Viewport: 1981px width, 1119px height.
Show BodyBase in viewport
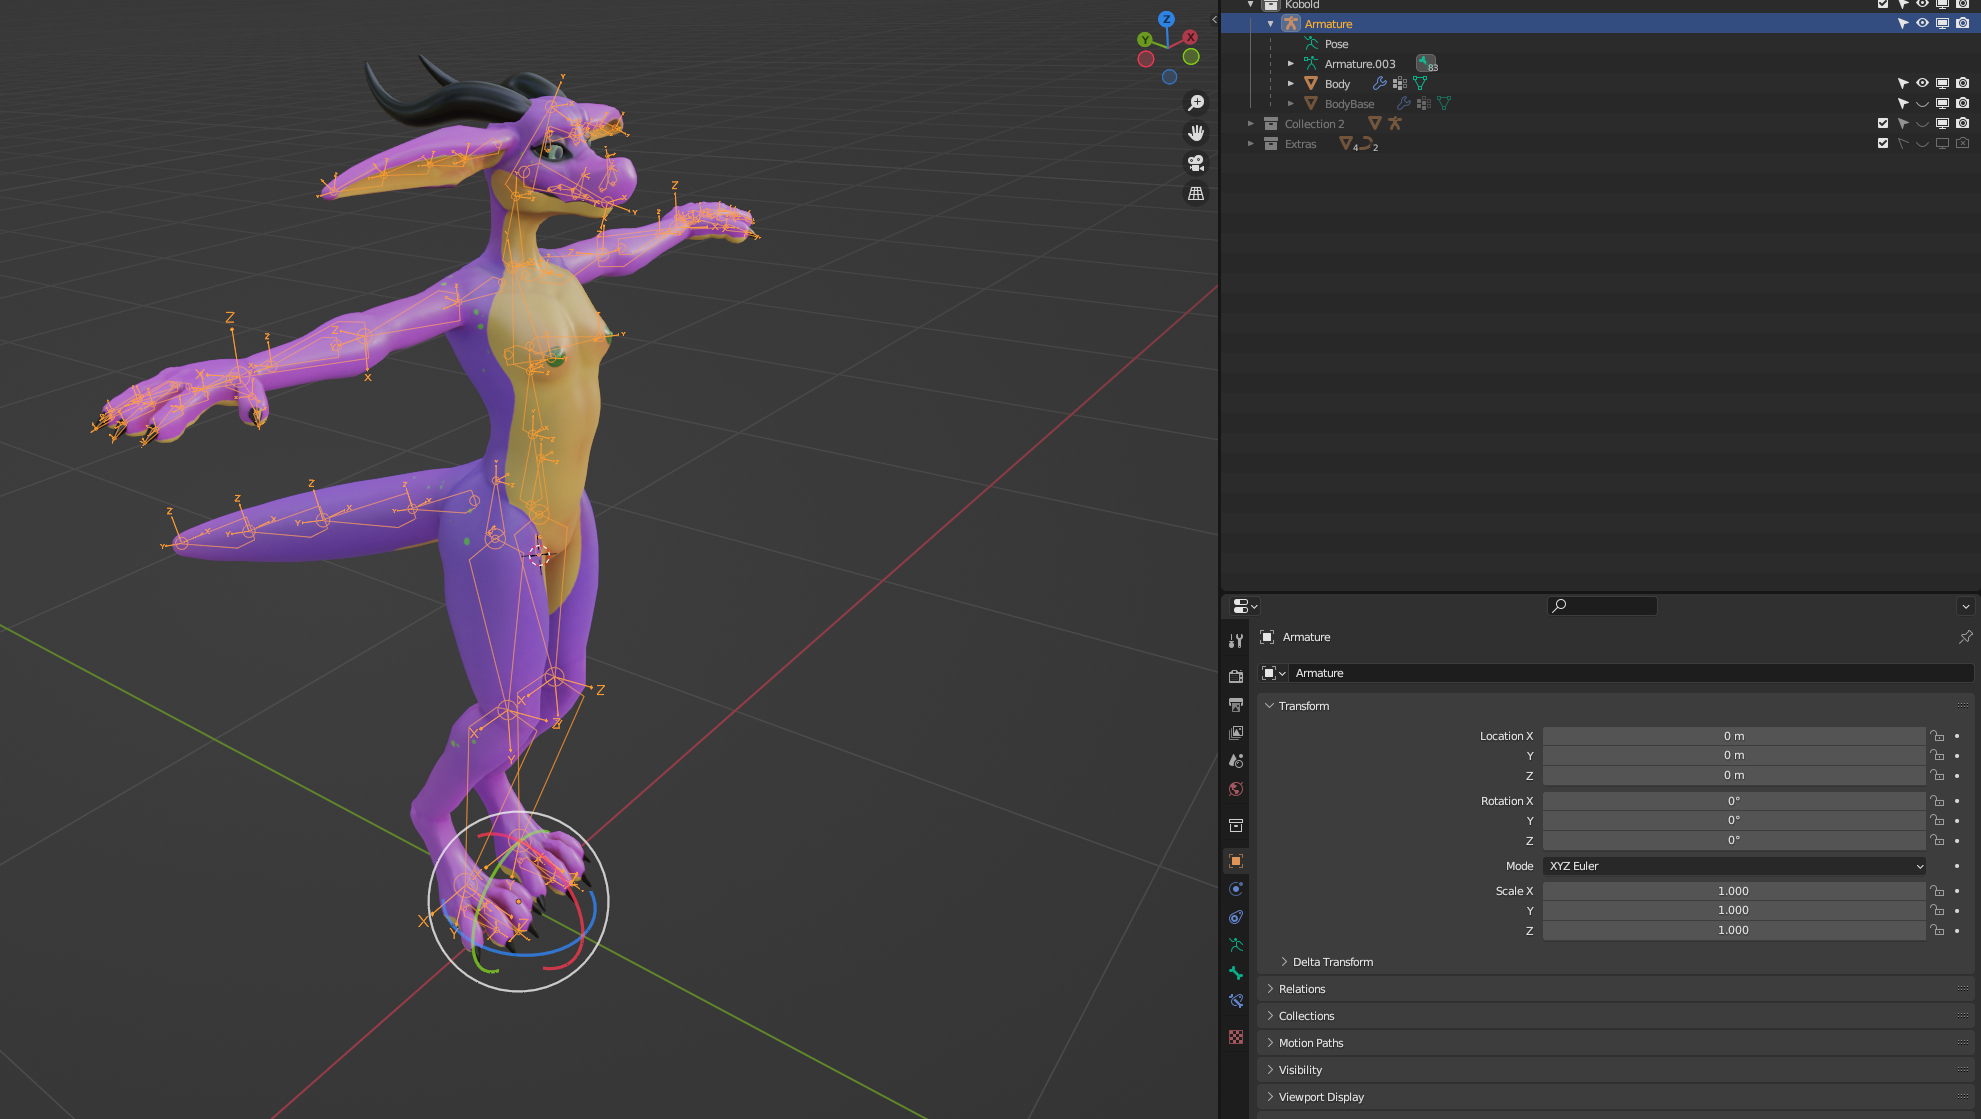point(1922,104)
